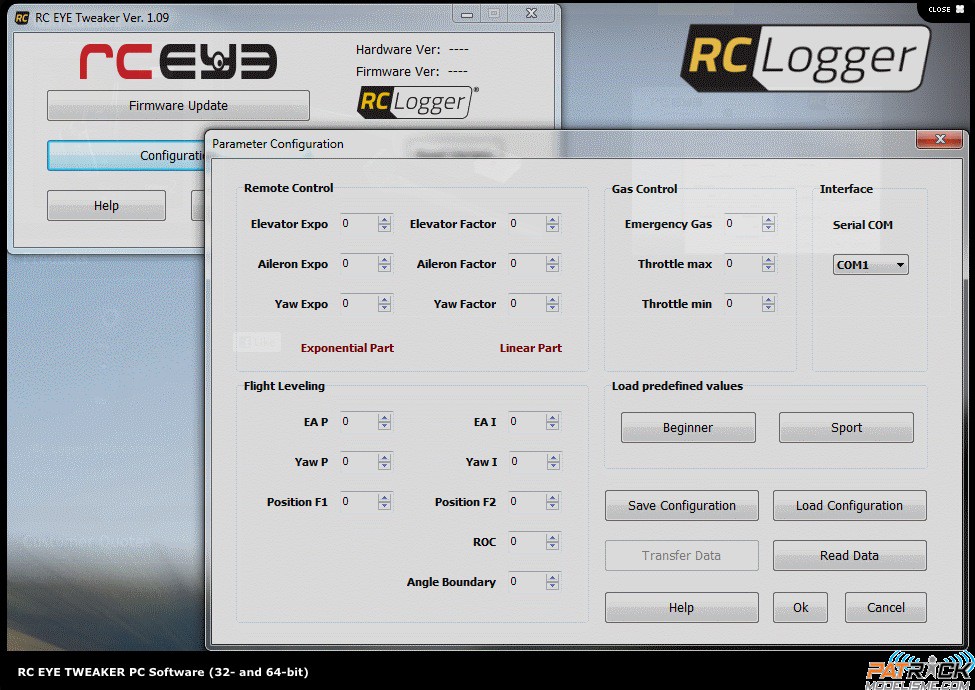Click the ROC value field

[x=527, y=541]
